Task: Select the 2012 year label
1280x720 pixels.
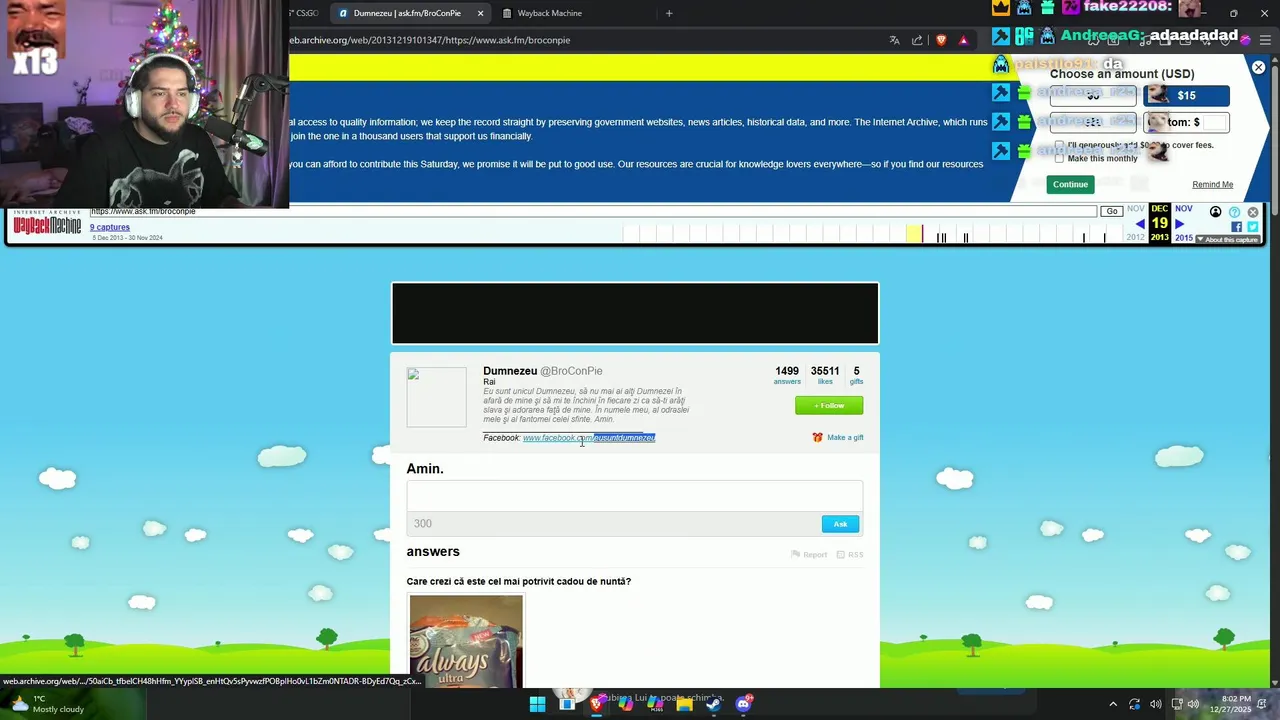Action: pos(1135,237)
